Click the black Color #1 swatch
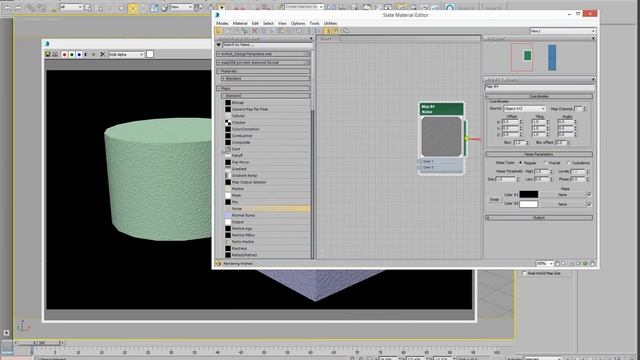Screen dimensions: 640x360 (529, 195)
